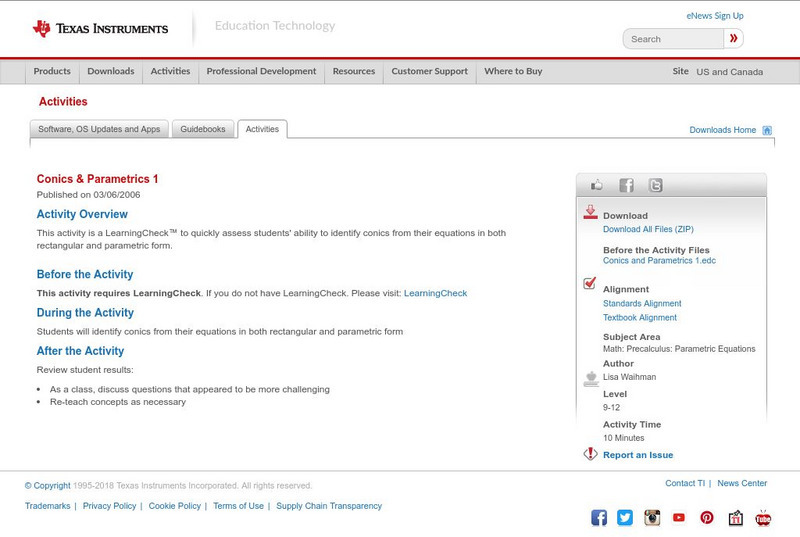Click the Report an Issue link
Image resolution: width=800 pixels, height=537 pixels.
click(638, 455)
